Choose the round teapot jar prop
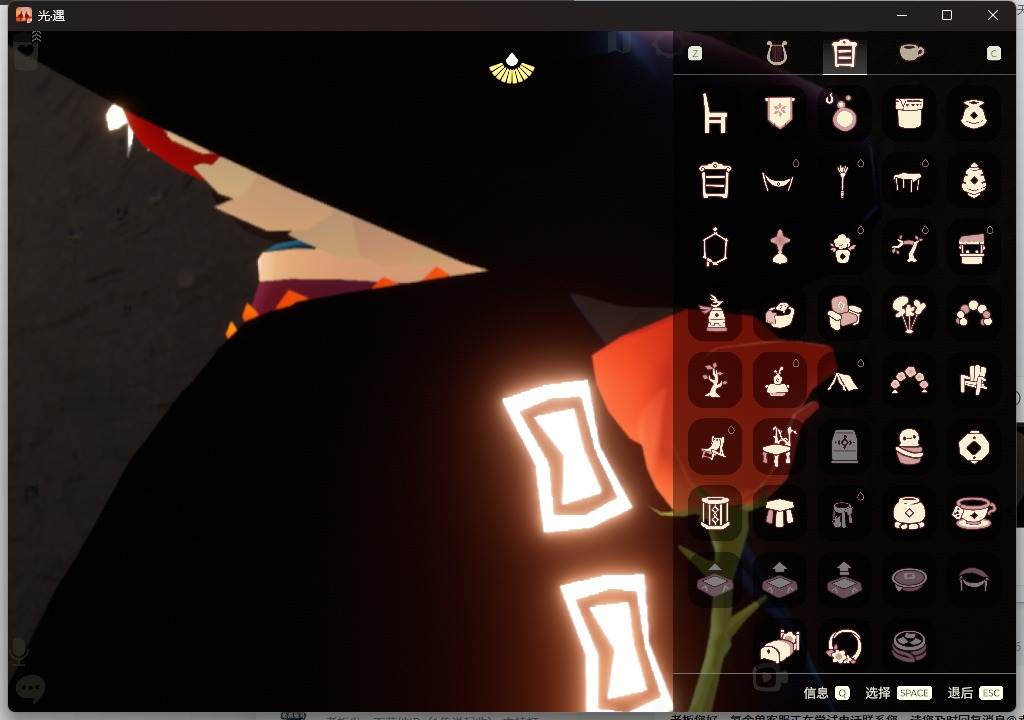The height and width of the screenshot is (720, 1024). coord(908,513)
